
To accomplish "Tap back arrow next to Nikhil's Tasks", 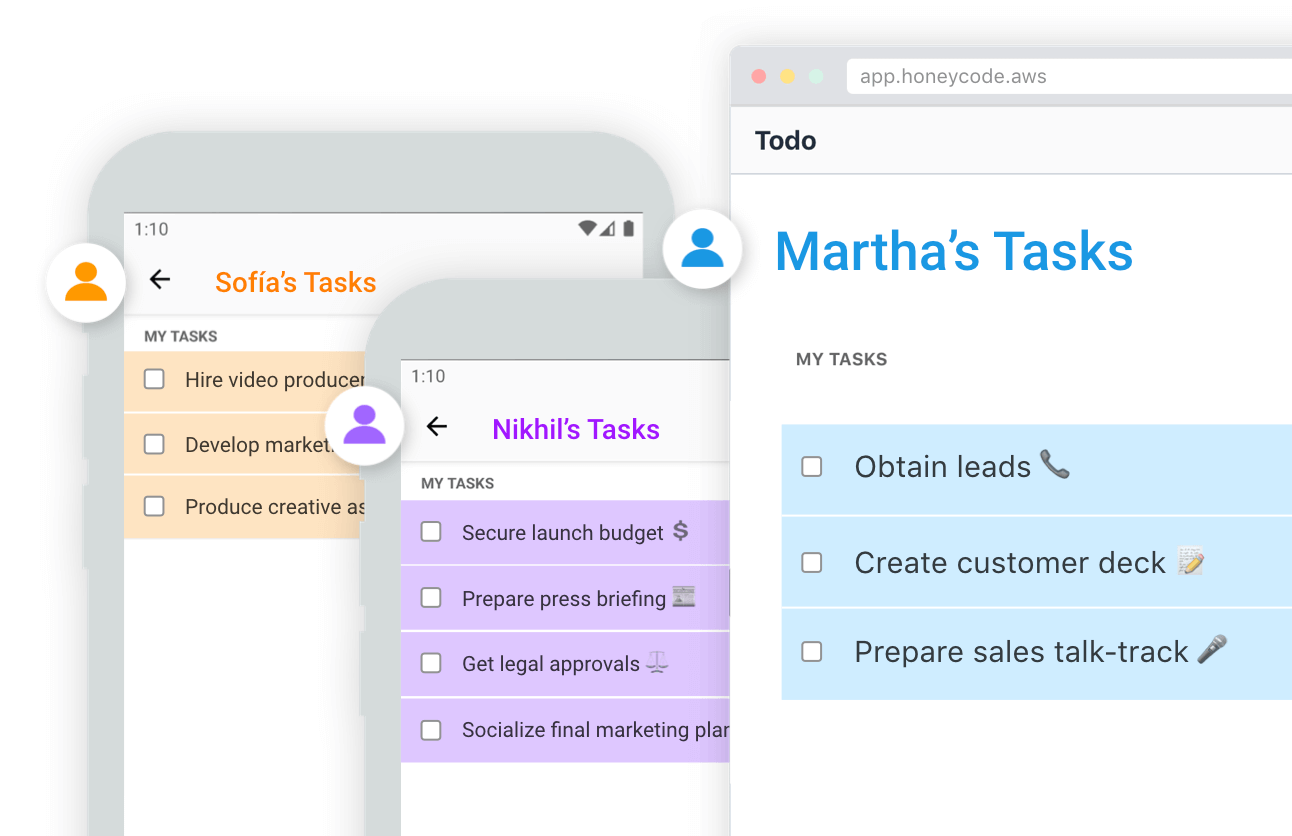I will [x=437, y=426].
